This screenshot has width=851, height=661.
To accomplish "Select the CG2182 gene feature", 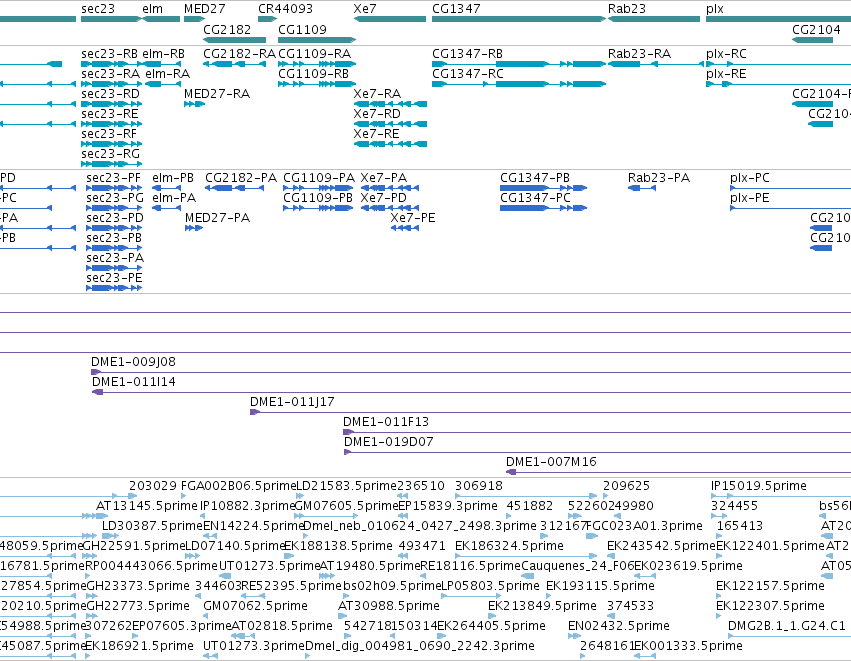I will click(234, 40).
